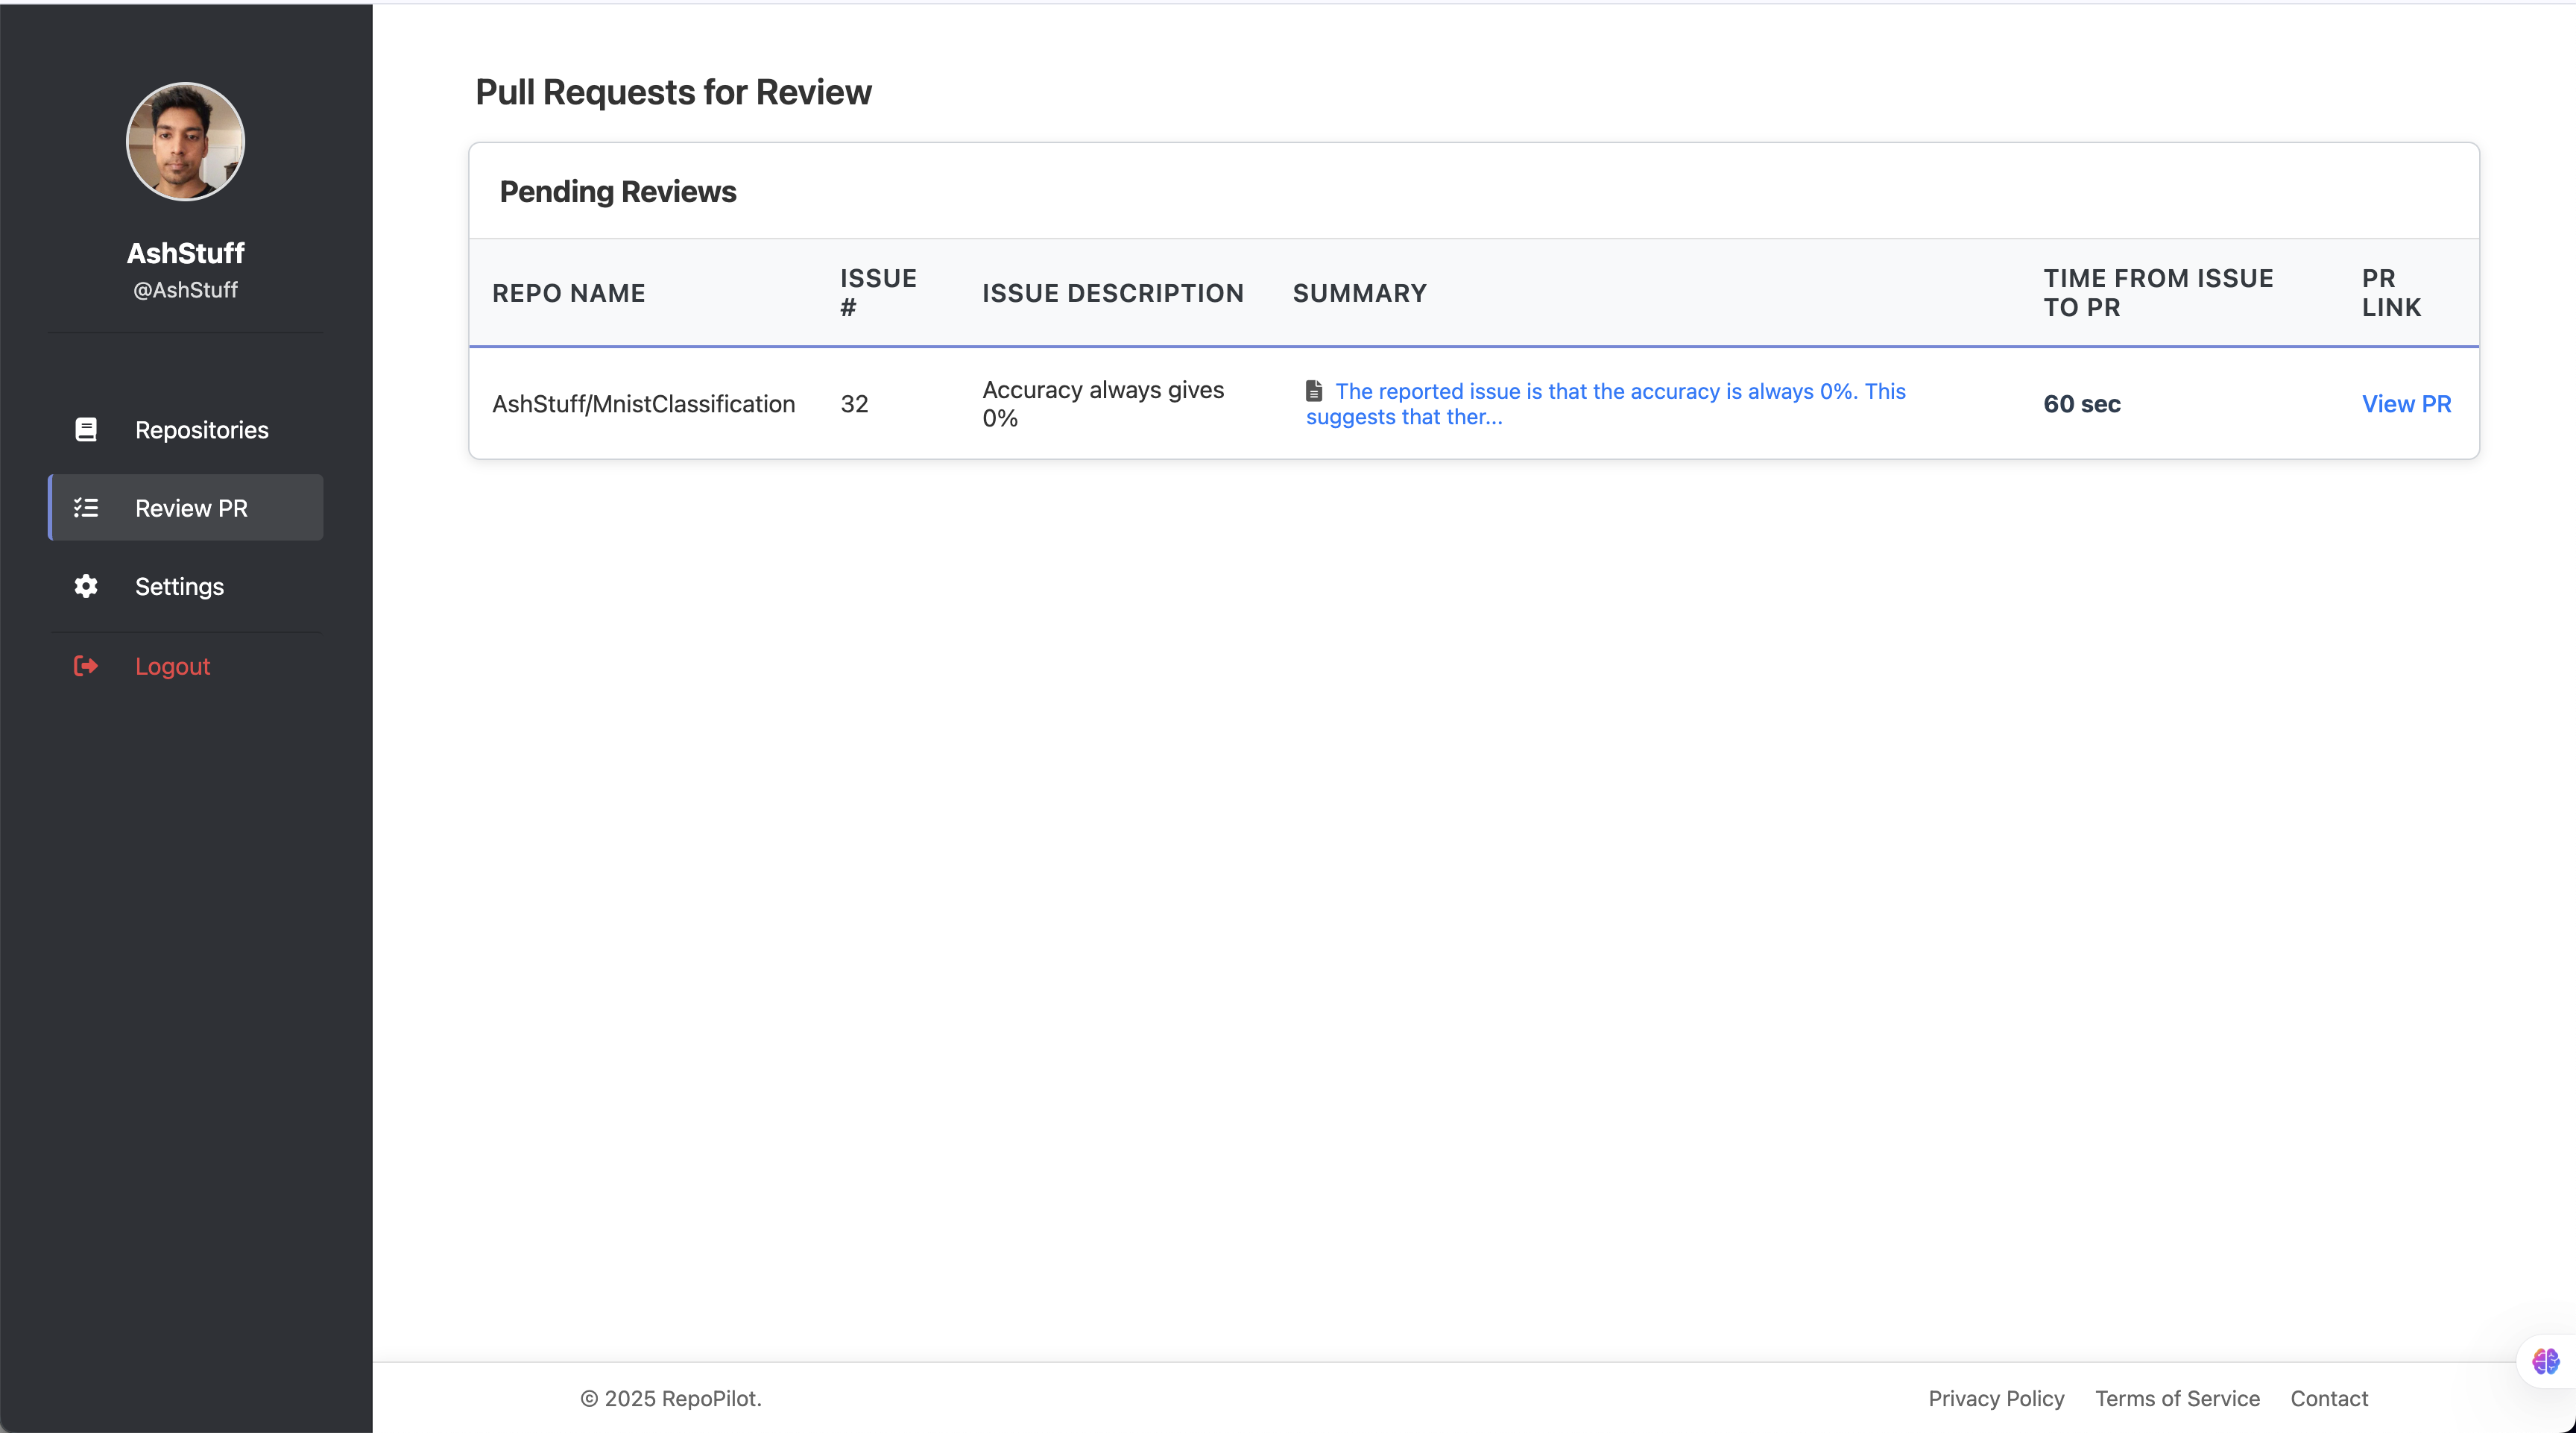Log out using the Logout label
The height and width of the screenshot is (1433, 2576).
tap(172, 666)
